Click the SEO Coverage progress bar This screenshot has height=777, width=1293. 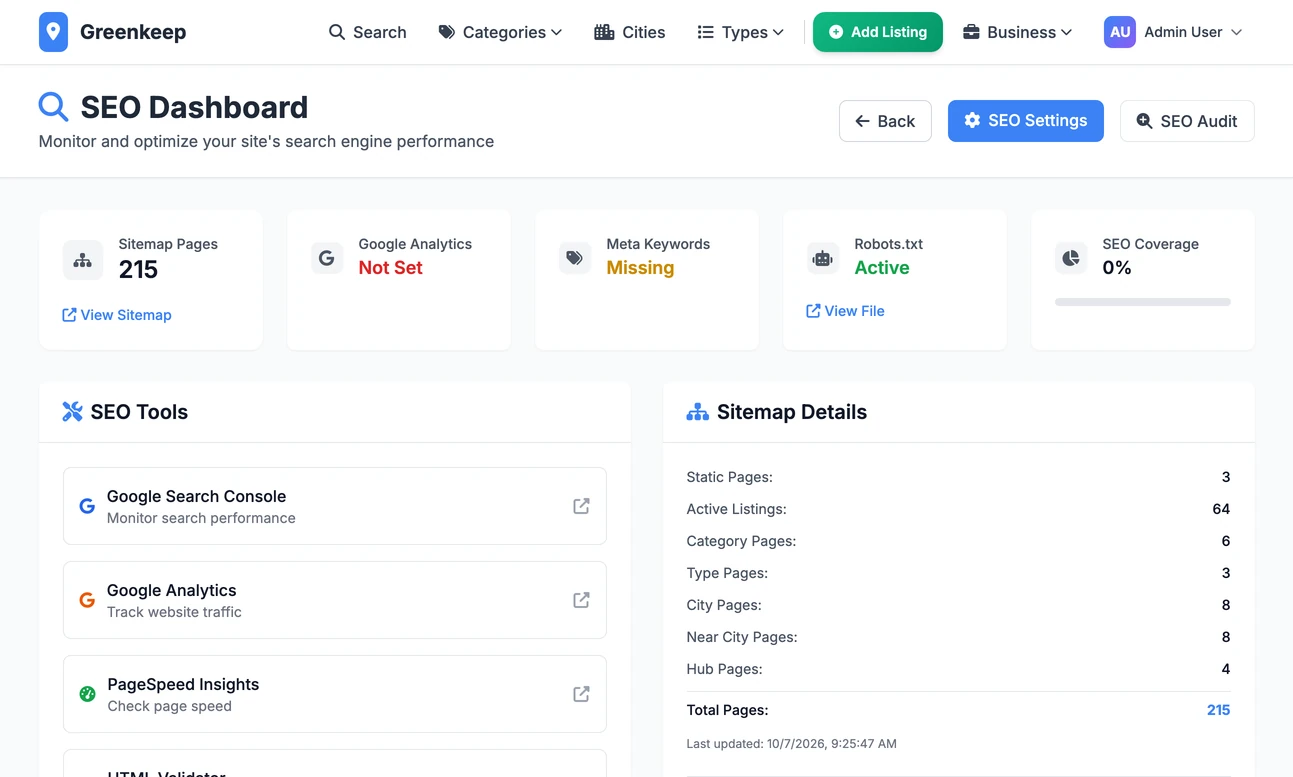click(x=1143, y=302)
